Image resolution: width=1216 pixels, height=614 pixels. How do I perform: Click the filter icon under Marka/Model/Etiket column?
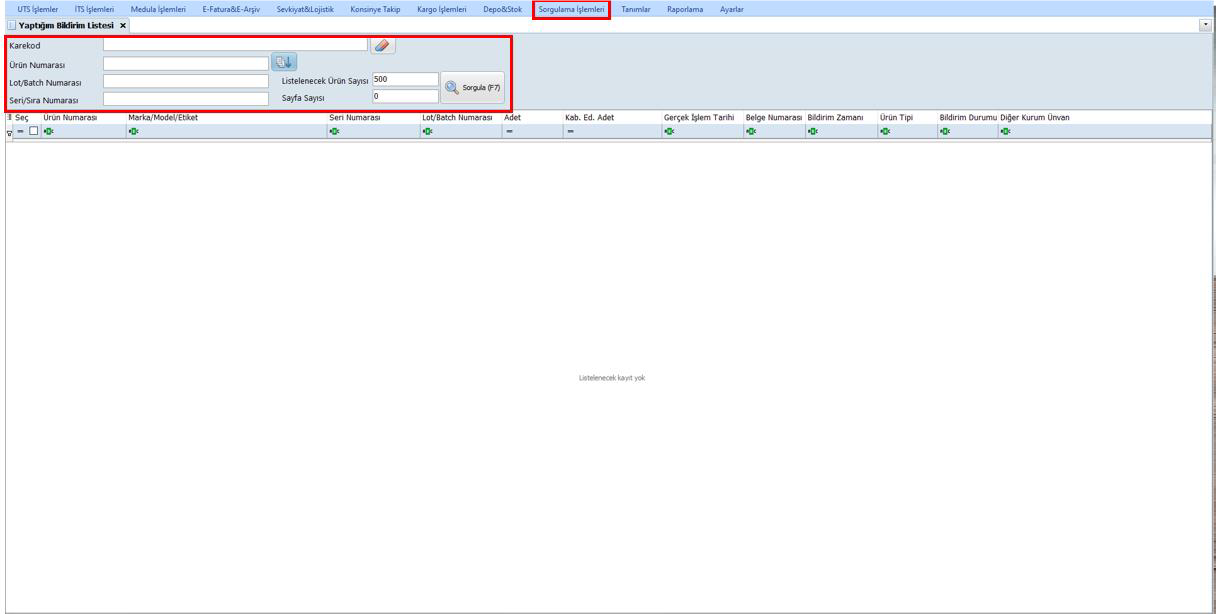tap(133, 131)
